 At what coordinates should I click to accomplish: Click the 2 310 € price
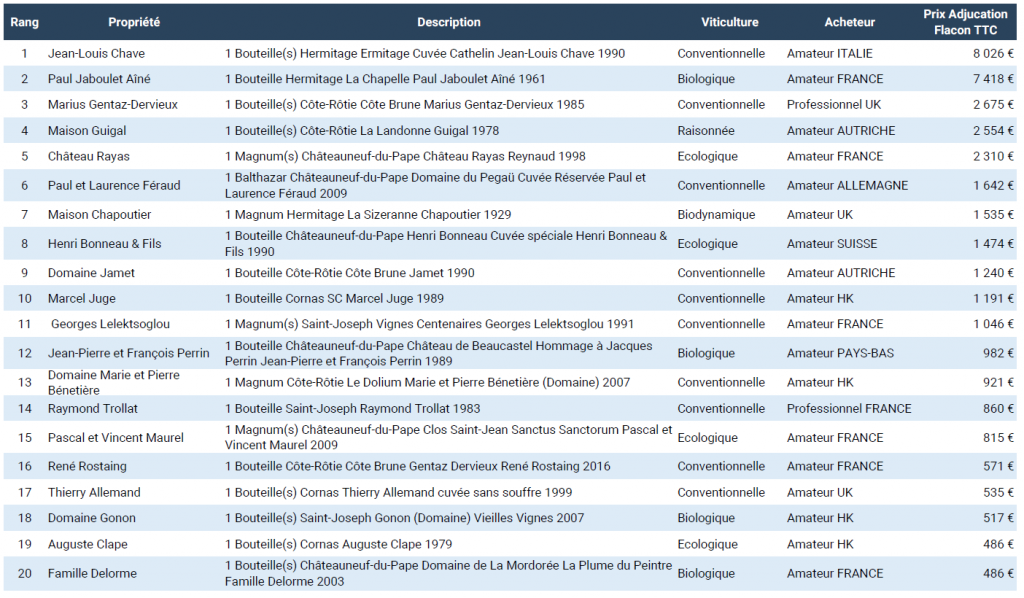[x=993, y=157]
